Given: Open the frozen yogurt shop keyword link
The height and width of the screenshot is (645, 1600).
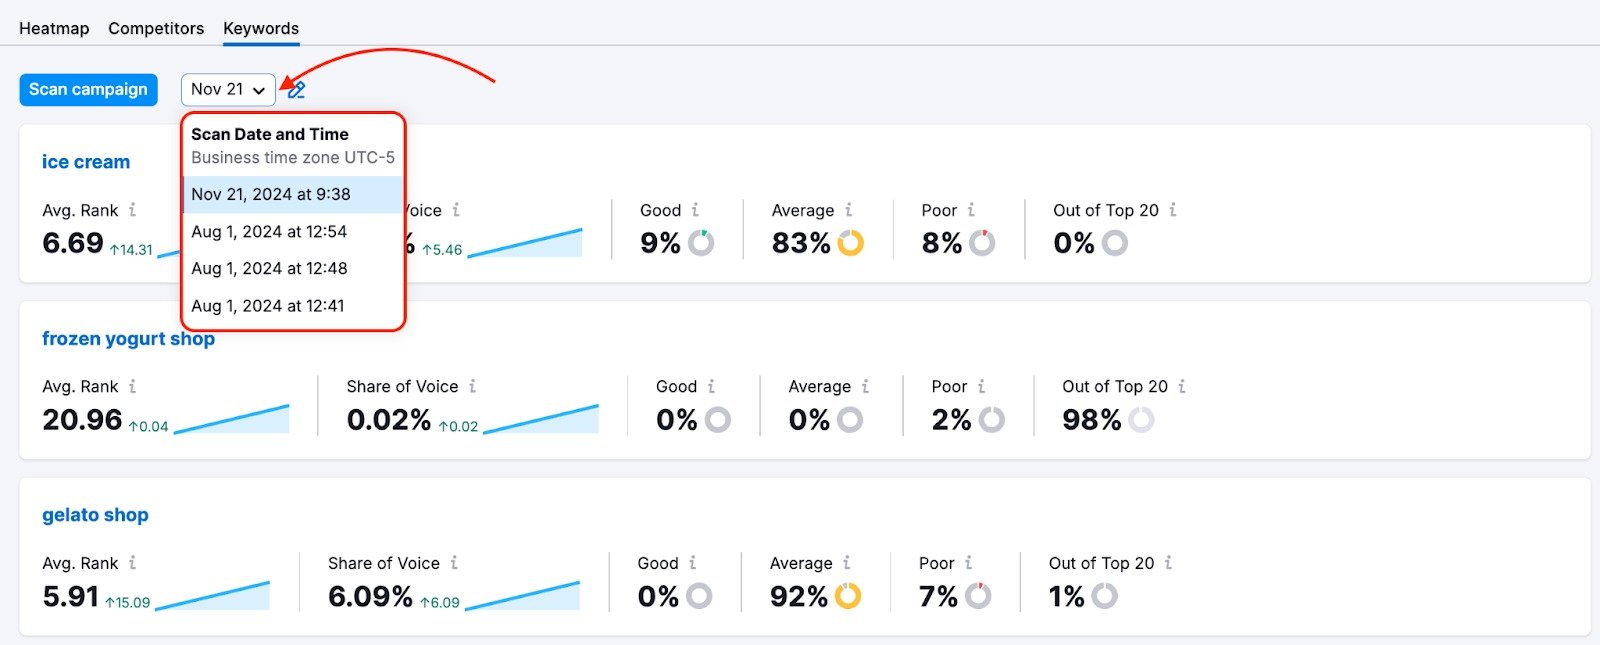Looking at the screenshot, I should click(x=128, y=338).
